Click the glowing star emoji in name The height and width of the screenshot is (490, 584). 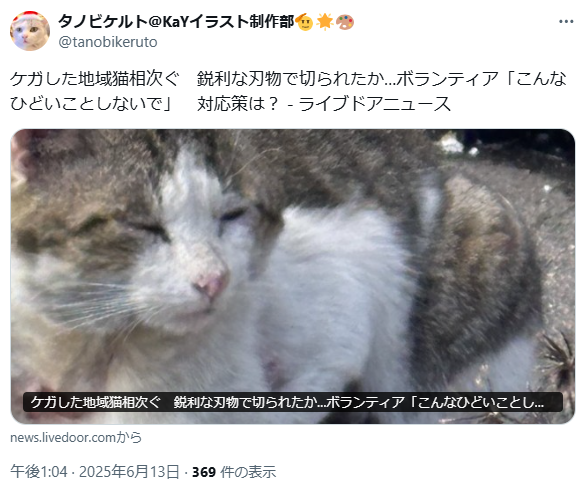[324, 22]
